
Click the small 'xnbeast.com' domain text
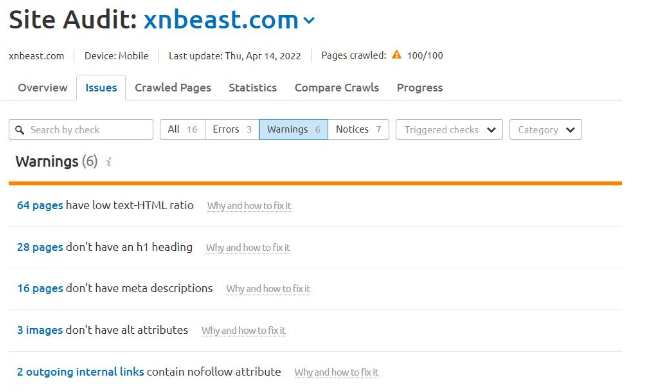coord(36,56)
